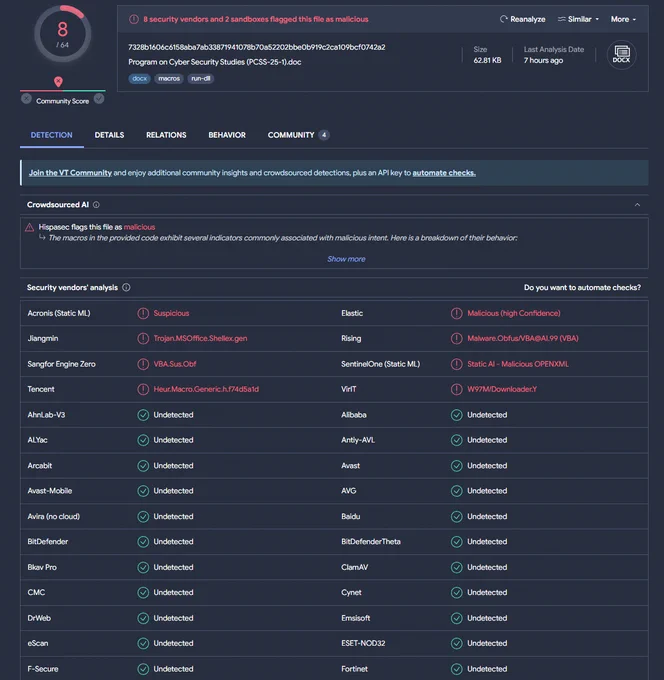The width and height of the screenshot is (664, 680).
Task: Click the file name Program on Cyber Security Studies
Action: (215, 62)
